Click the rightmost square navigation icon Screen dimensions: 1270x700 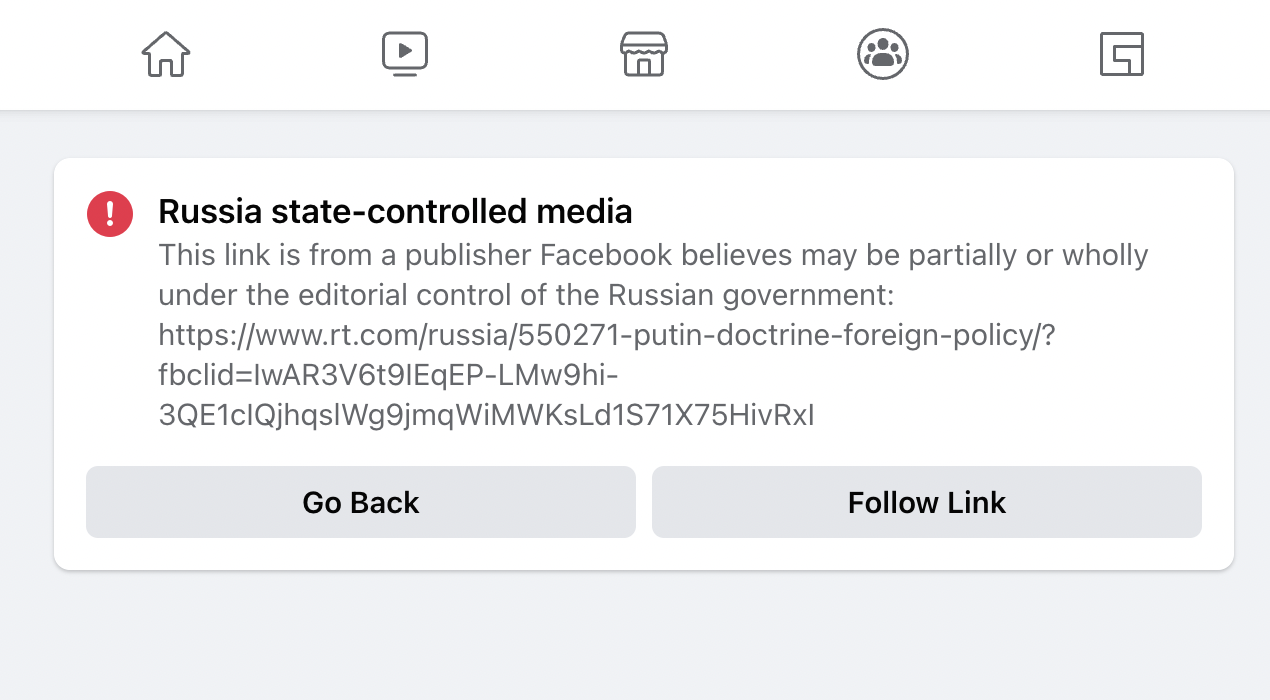[x=1121, y=54]
